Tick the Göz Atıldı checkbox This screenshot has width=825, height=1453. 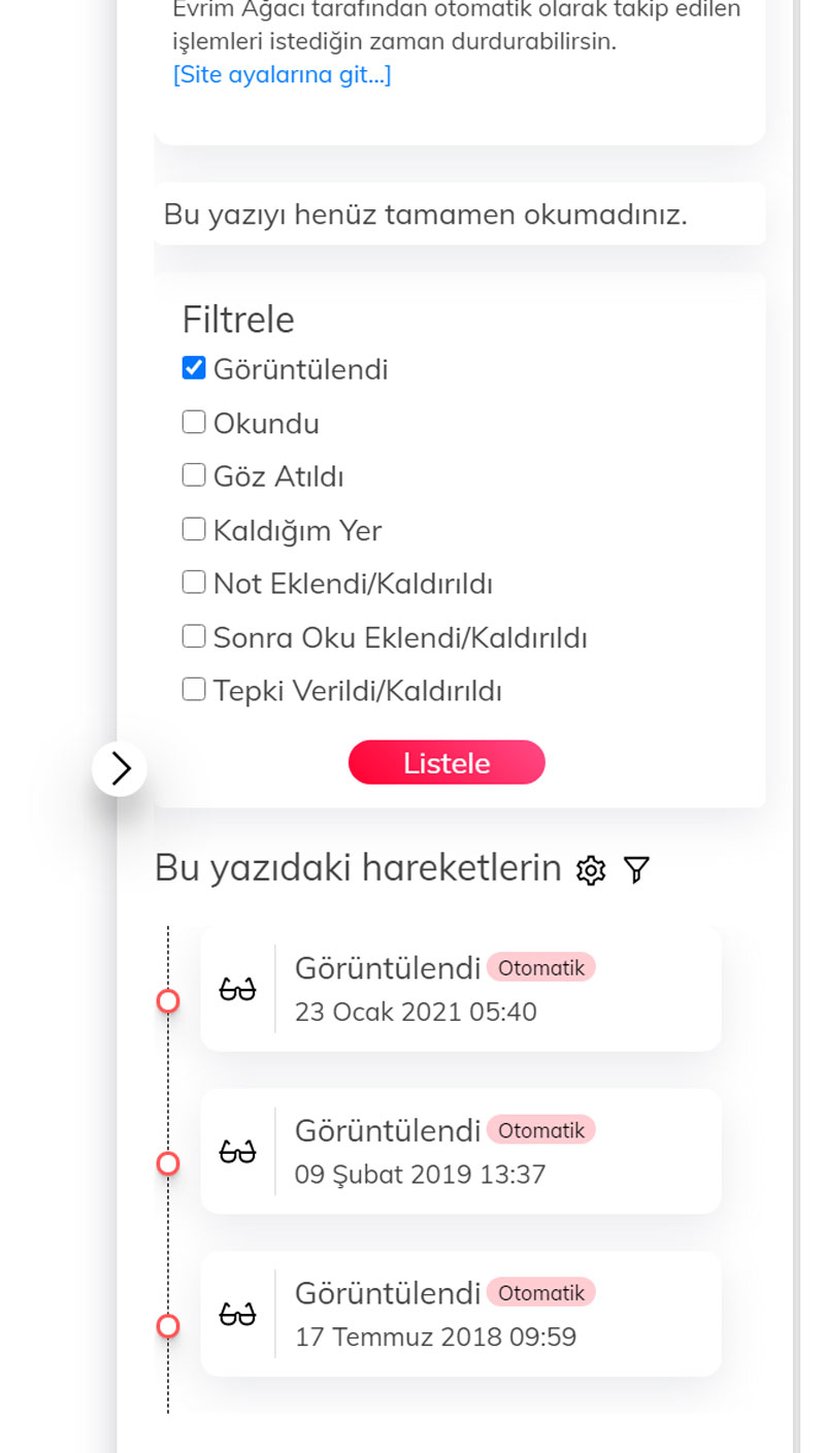pyautogui.click(x=194, y=475)
